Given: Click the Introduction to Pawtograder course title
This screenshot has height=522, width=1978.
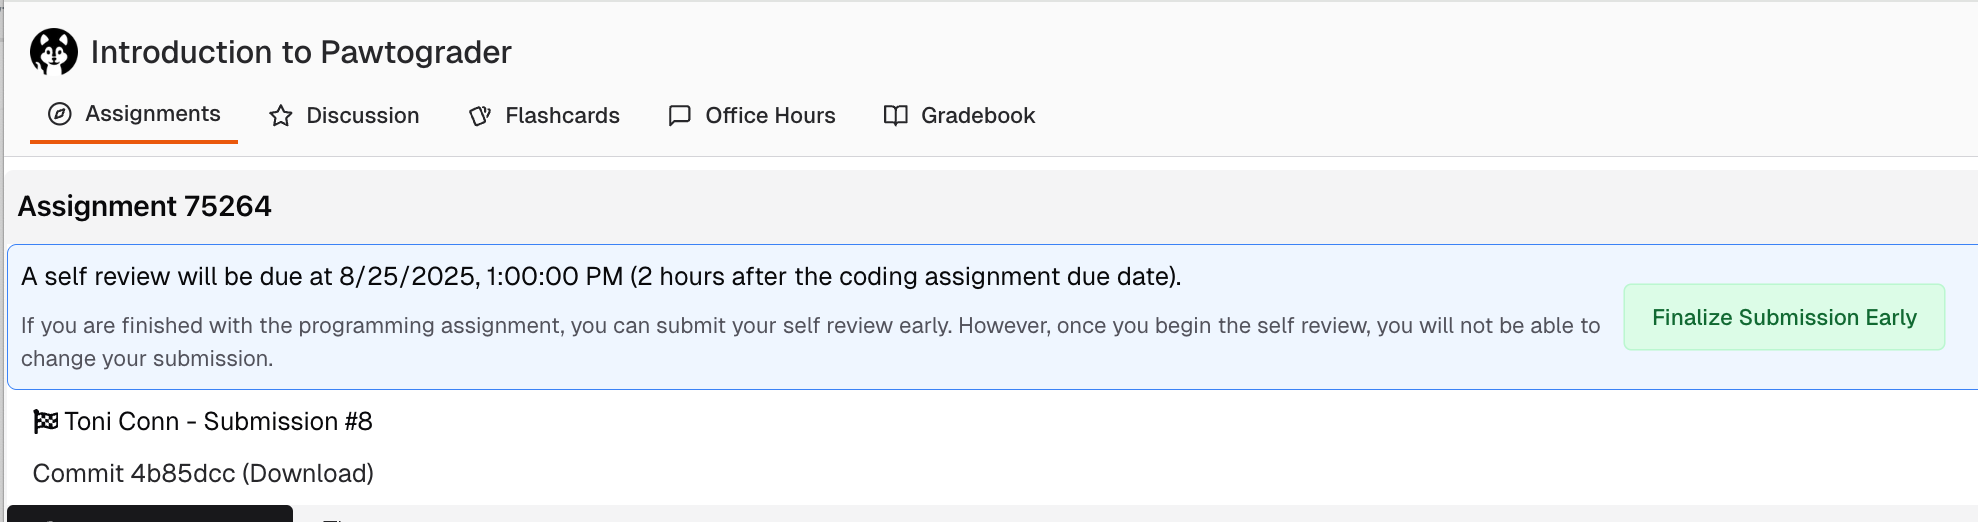Looking at the screenshot, I should [x=301, y=52].
